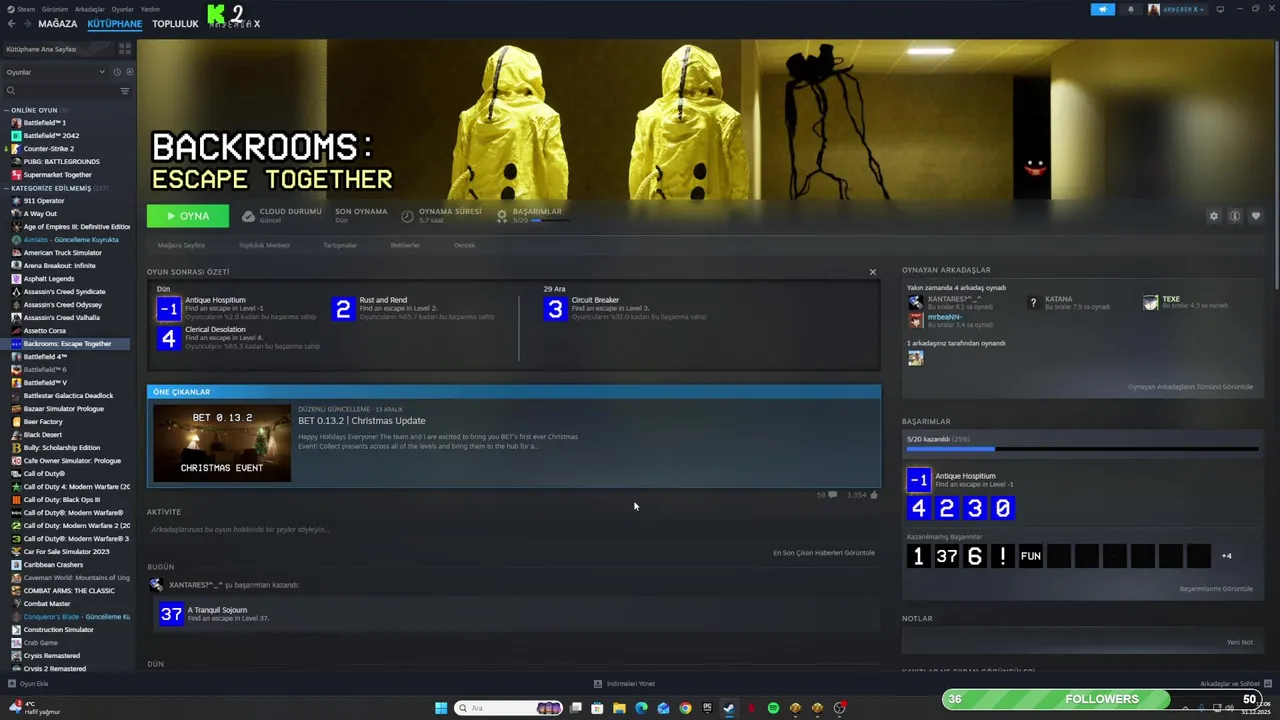This screenshot has height=720, width=1280.
Task: Like the news post thumbs-up icon
Action: pyautogui.click(x=874, y=495)
